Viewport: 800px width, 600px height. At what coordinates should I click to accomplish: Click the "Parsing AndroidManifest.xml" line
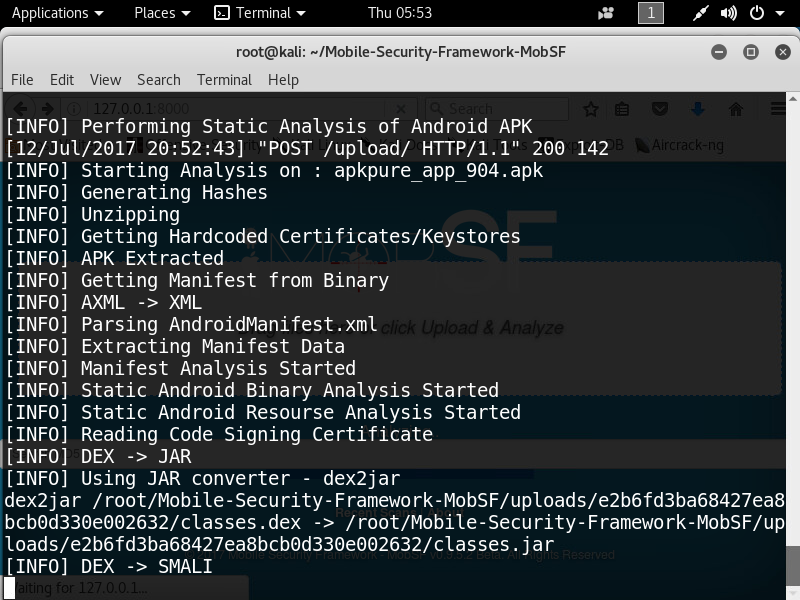pos(191,324)
